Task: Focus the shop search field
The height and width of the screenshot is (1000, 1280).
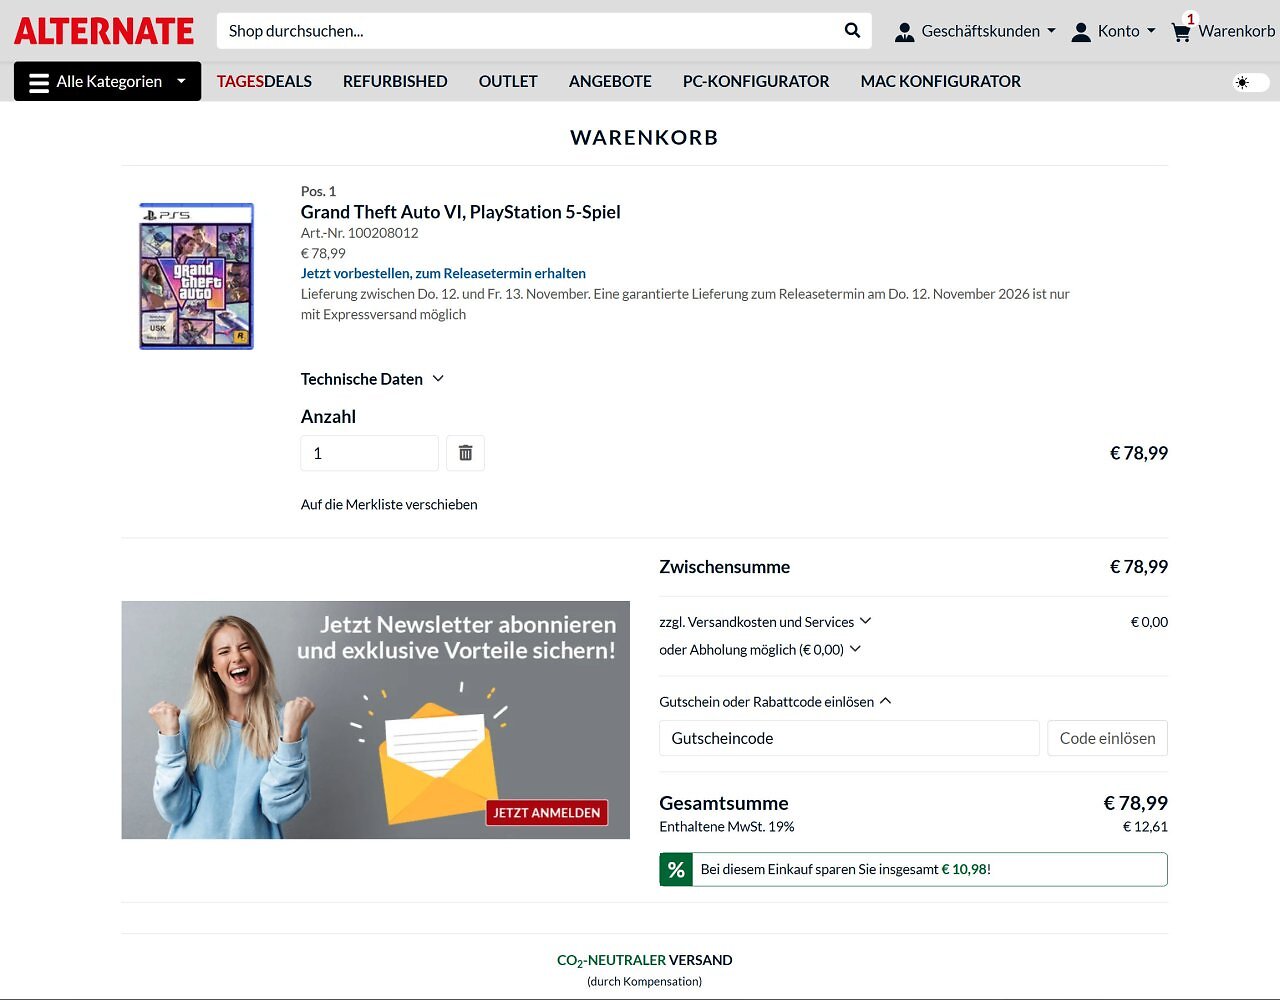Action: click(530, 31)
